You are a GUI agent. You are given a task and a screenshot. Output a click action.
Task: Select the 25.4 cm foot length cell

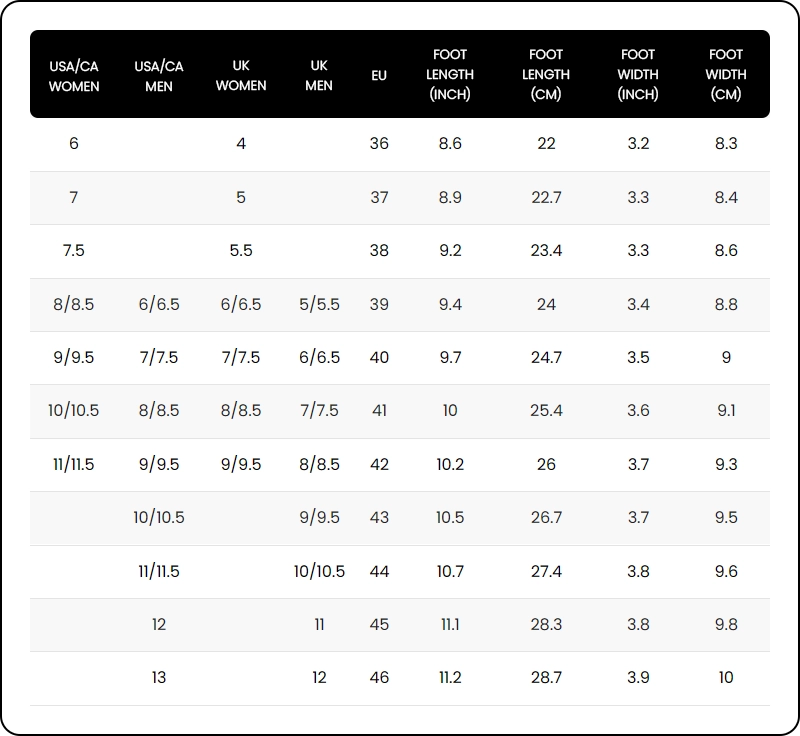pyautogui.click(x=546, y=411)
